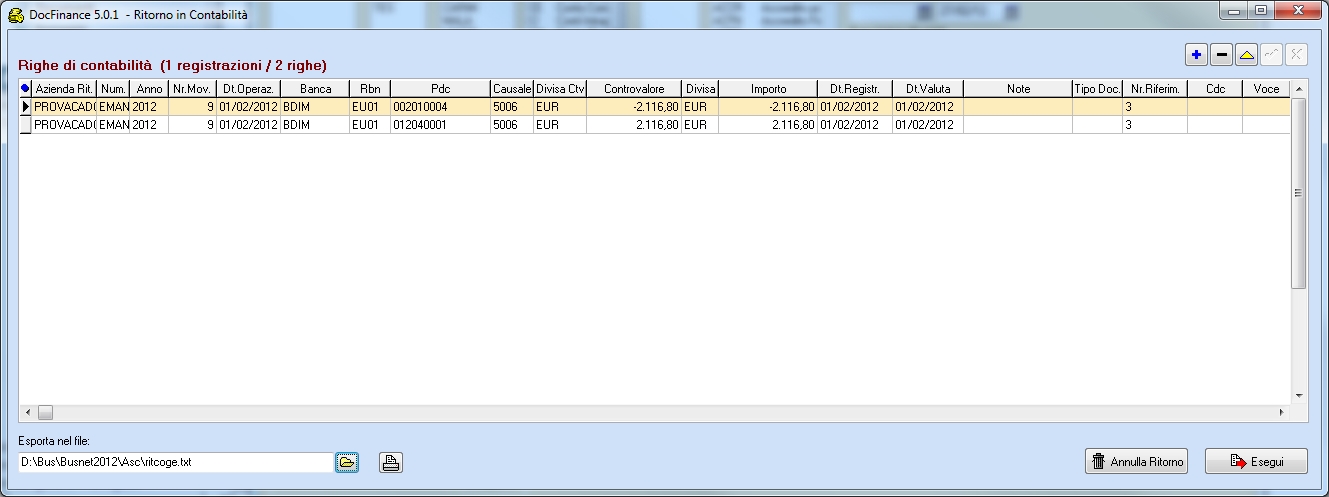Click Controvalore cell -2.116,80
Image resolution: width=1329 pixels, height=497 pixels.
[634, 106]
